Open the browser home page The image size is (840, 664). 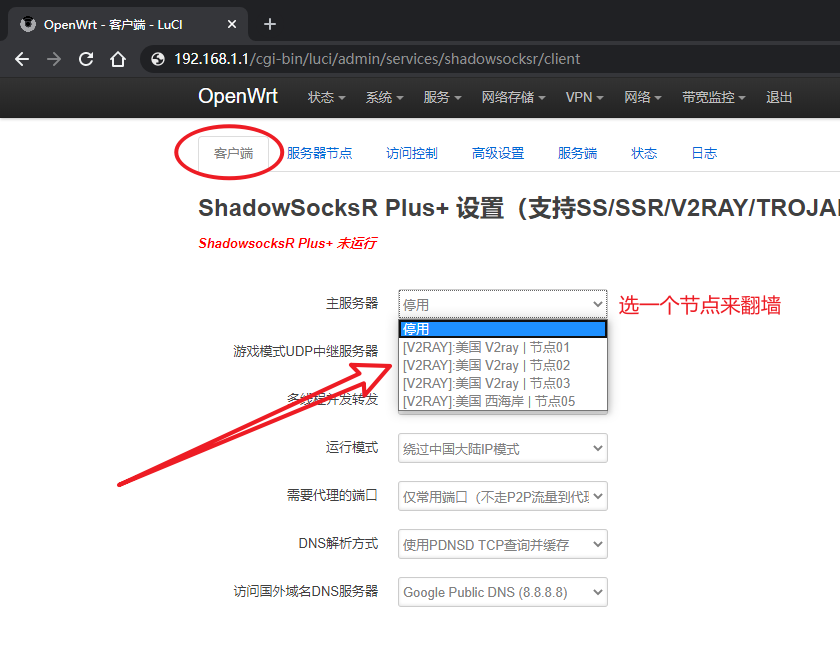(x=118, y=59)
